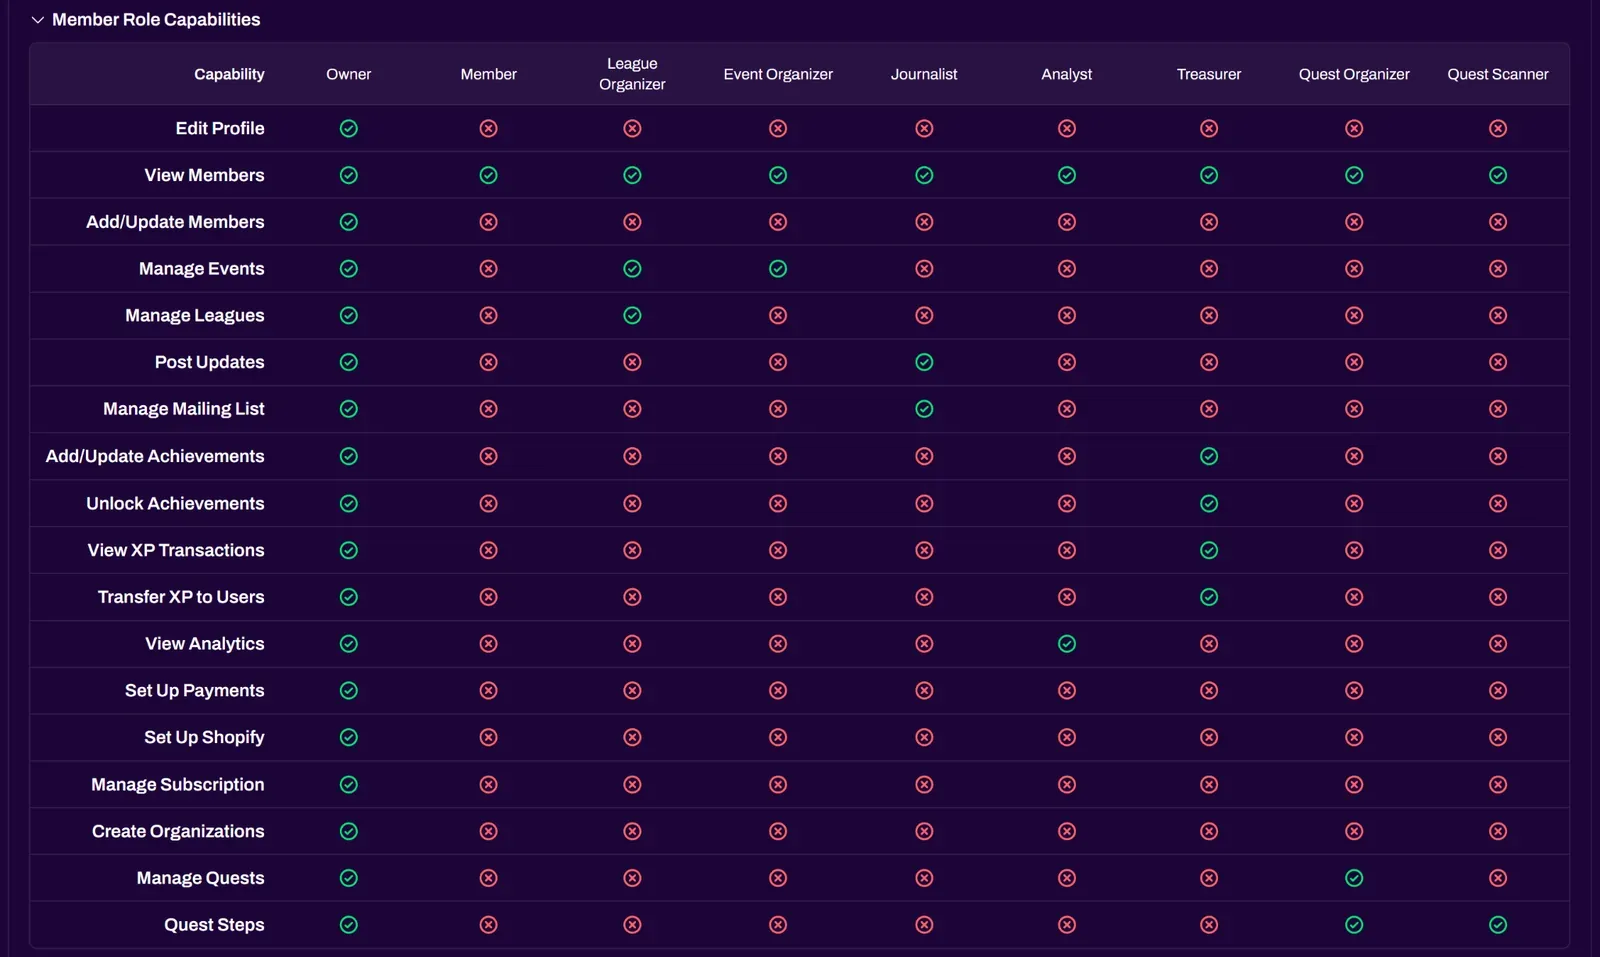This screenshot has width=1600, height=957.
Task: Click the Treasurer cross for View Analytics
Action: click(x=1209, y=644)
